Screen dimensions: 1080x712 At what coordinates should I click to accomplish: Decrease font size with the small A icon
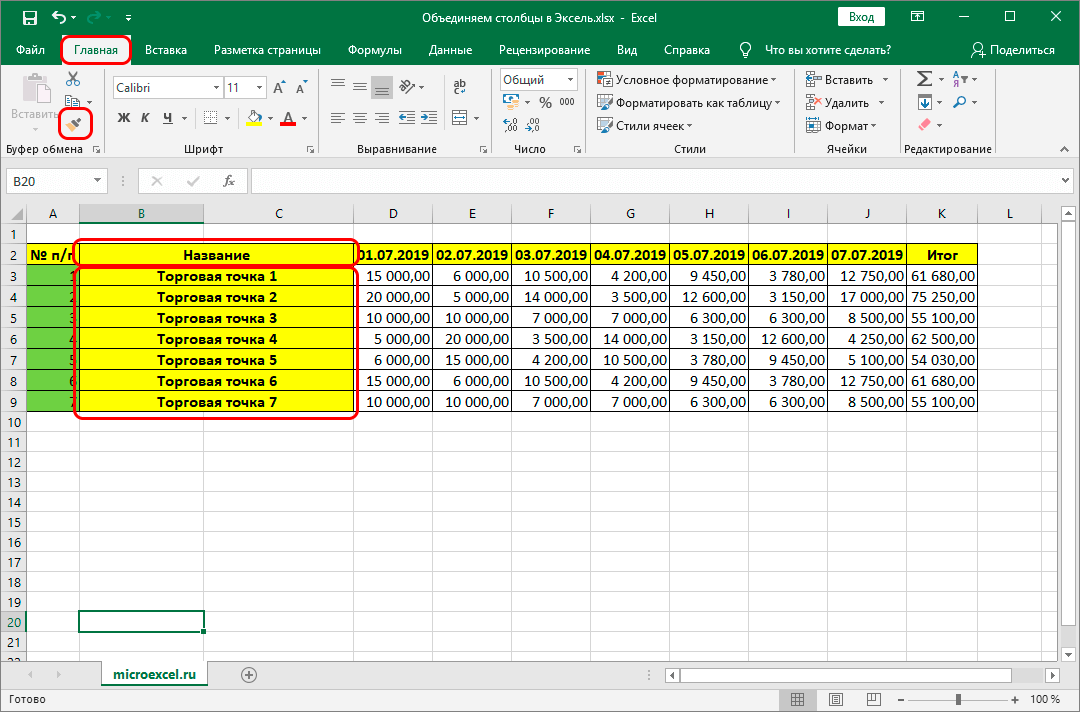pyautogui.click(x=302, y=87)
